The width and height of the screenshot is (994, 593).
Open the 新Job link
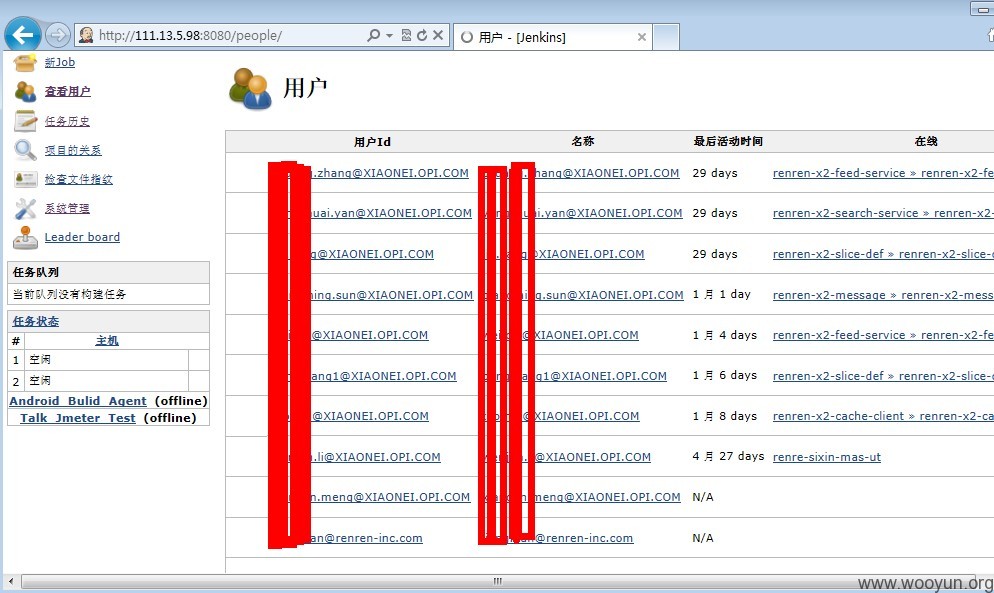pos(60,62)
